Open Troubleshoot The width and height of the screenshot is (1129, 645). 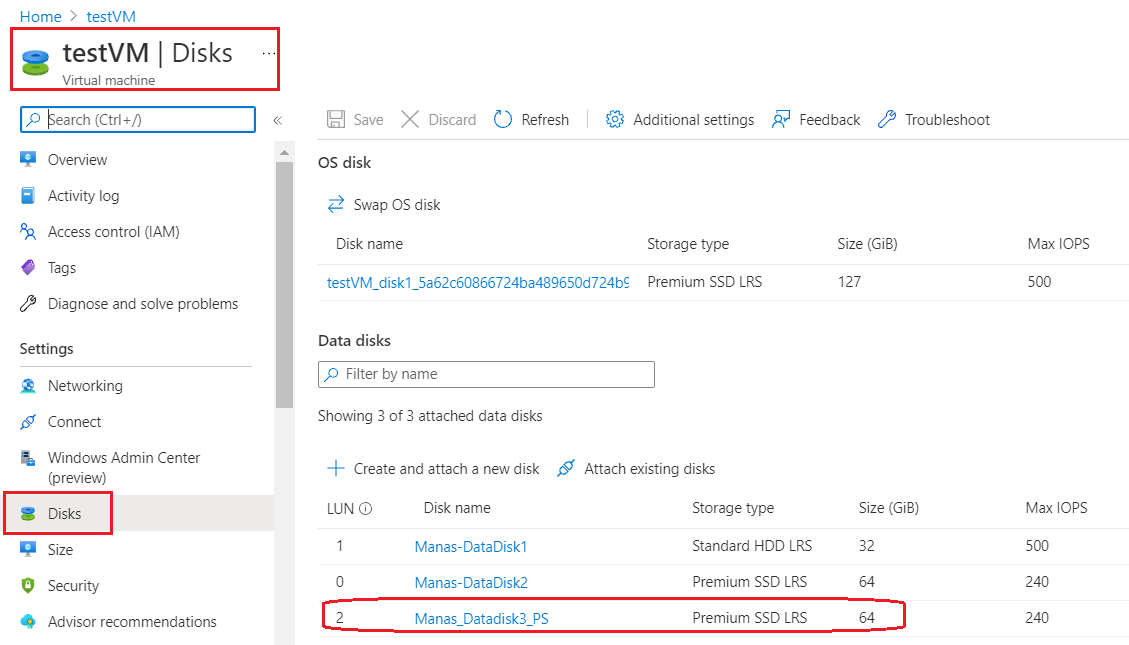tap(947, 119)
